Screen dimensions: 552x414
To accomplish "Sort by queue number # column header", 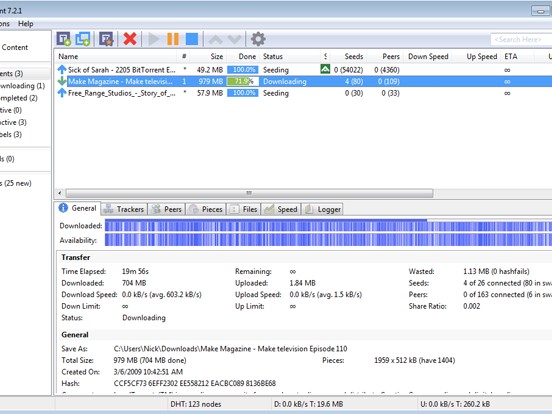I will coord(184,56).
